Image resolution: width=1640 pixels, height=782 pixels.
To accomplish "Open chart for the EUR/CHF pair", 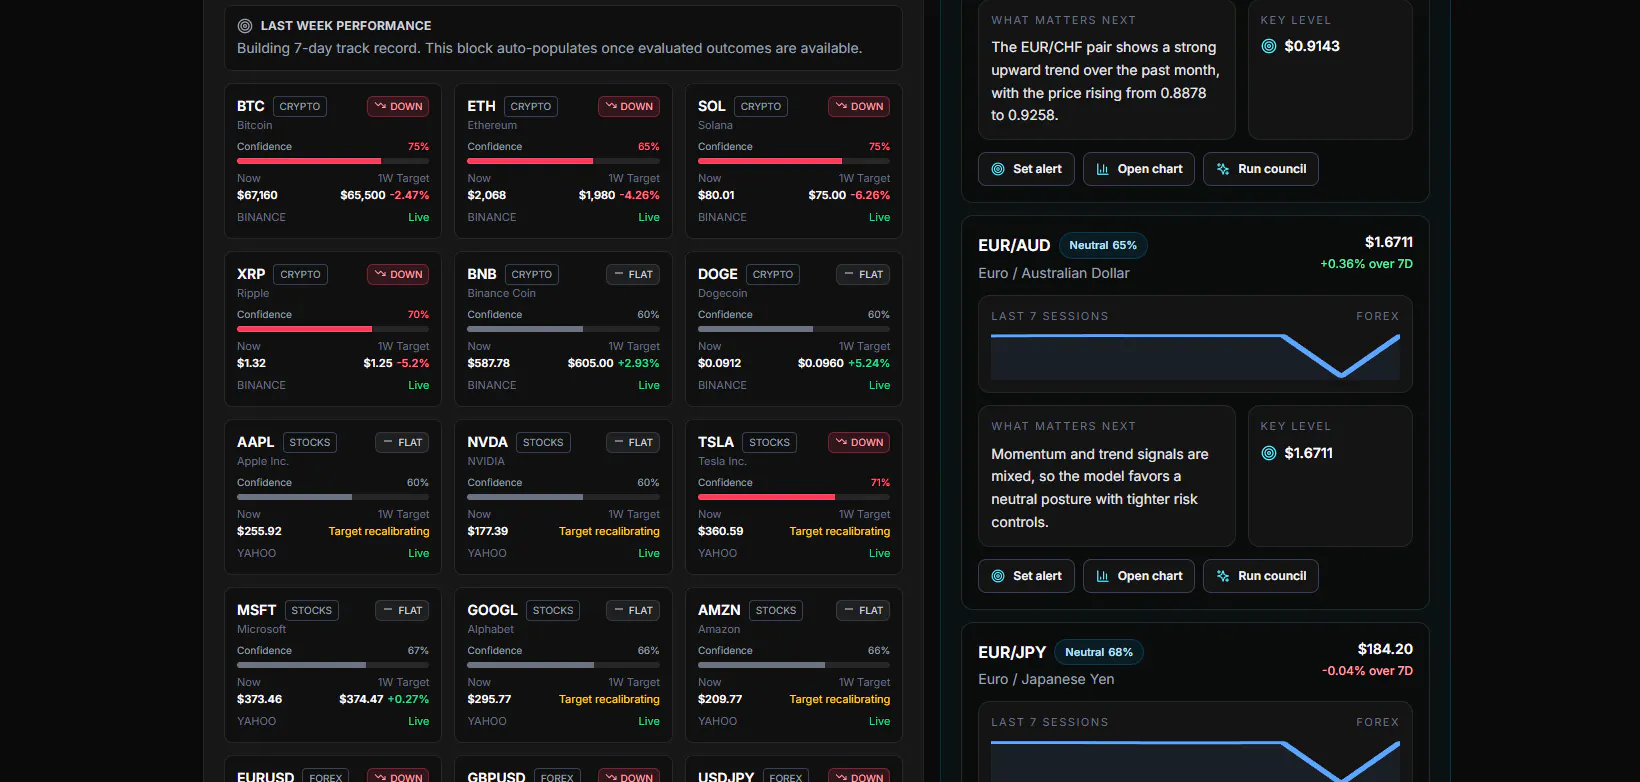I will 1139,169.
